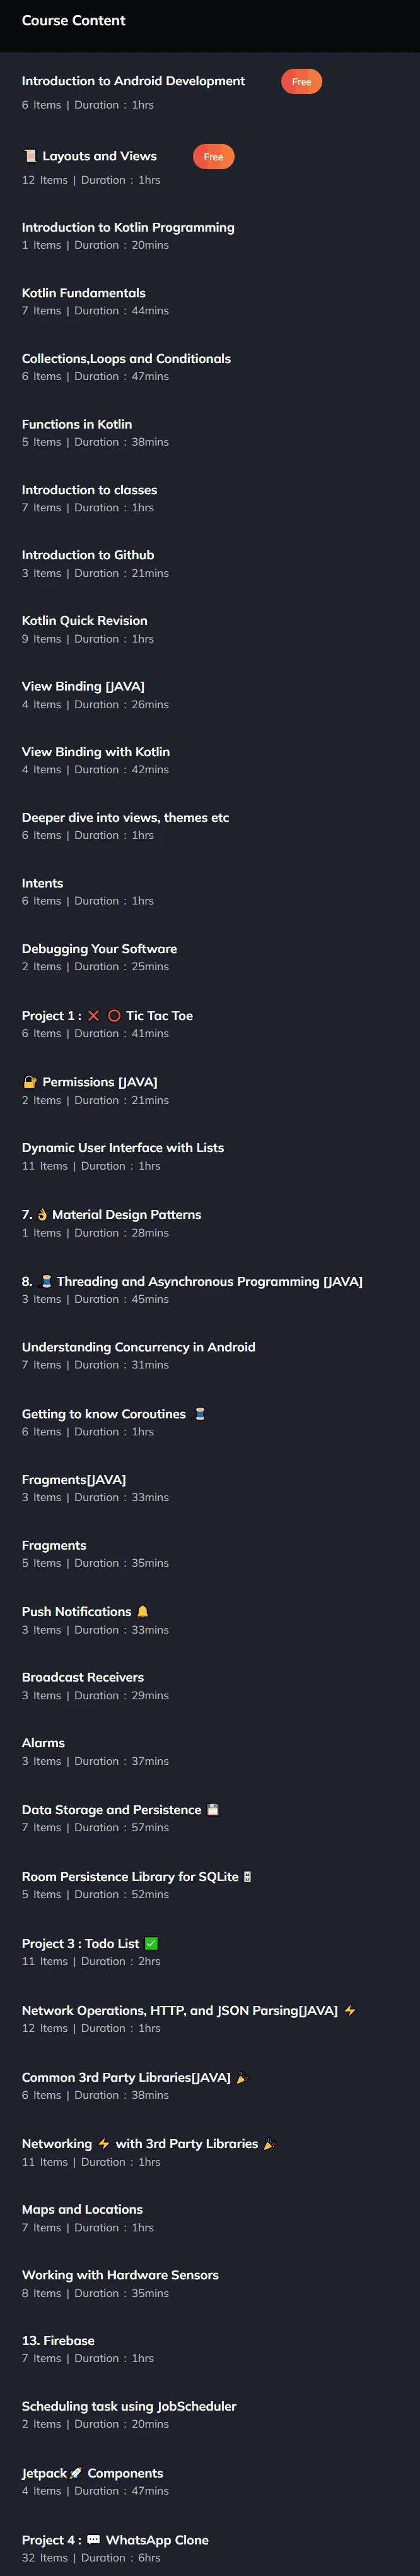Screen dimensions: 420x2576
Task: Click the lightning icon after Network Operations heading
Action: tap(350, 2010)
